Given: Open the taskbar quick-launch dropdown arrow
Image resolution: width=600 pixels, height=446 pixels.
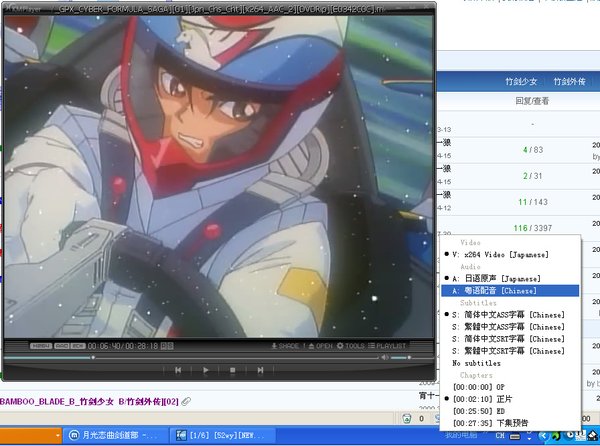Looking at the screenshot, I should pyautogui.click(x=58, y=435).
